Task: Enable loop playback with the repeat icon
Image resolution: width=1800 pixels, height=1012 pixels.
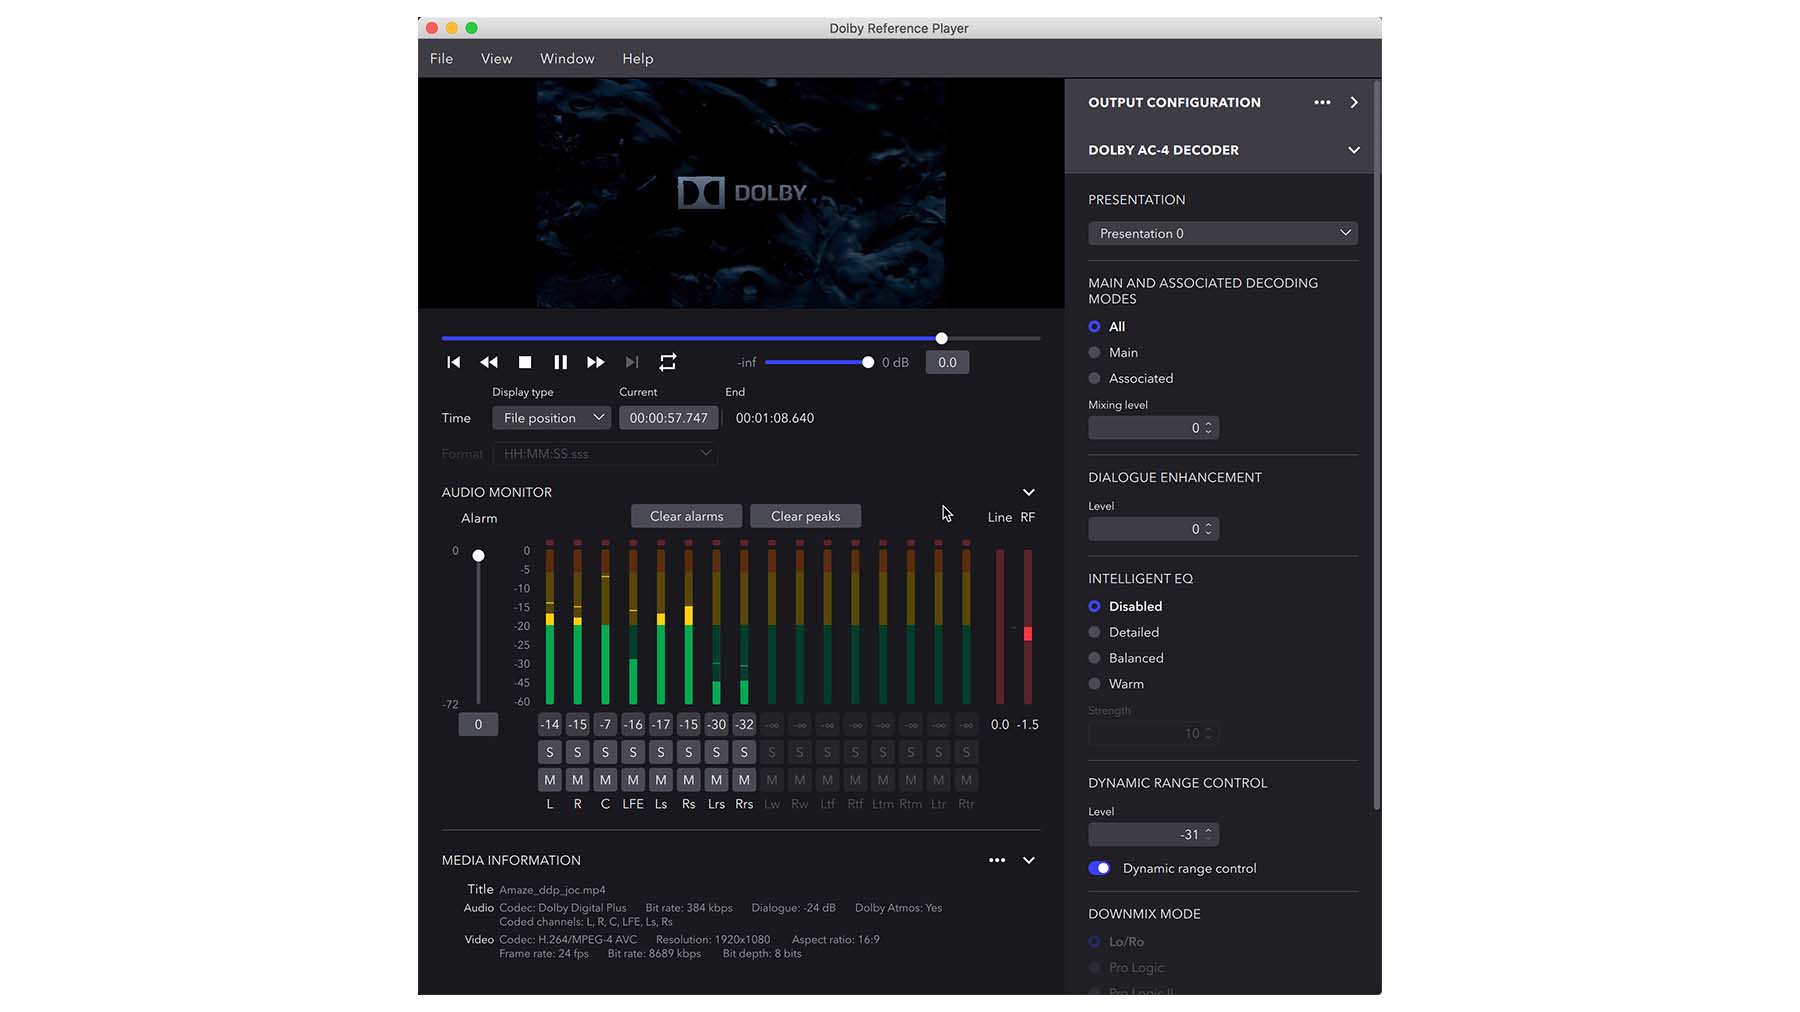Action: [x=667, y=362]
